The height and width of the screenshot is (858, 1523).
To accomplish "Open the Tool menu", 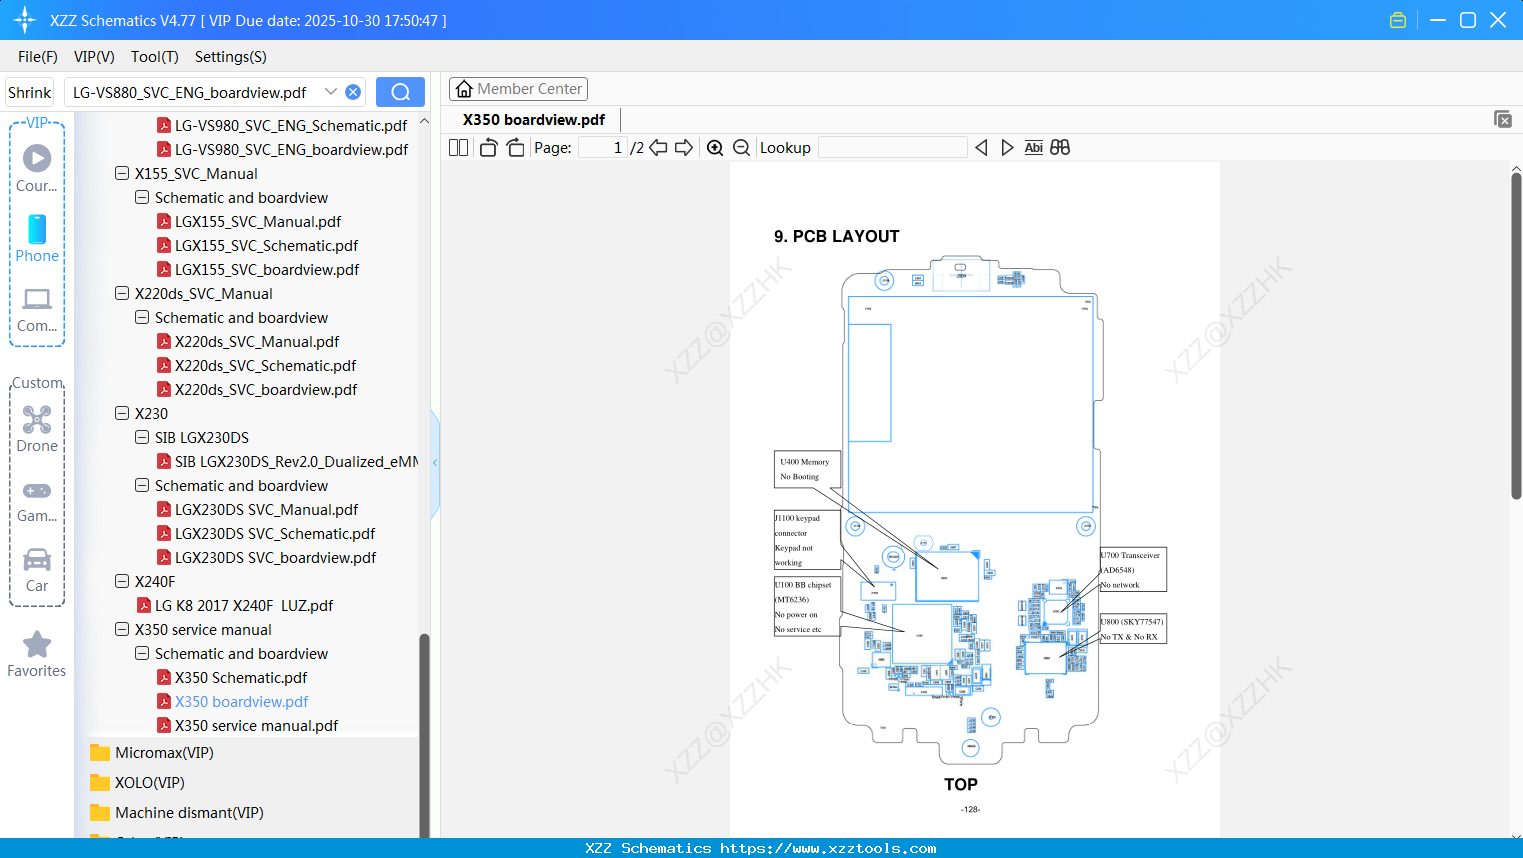I will tap(154, 57).
